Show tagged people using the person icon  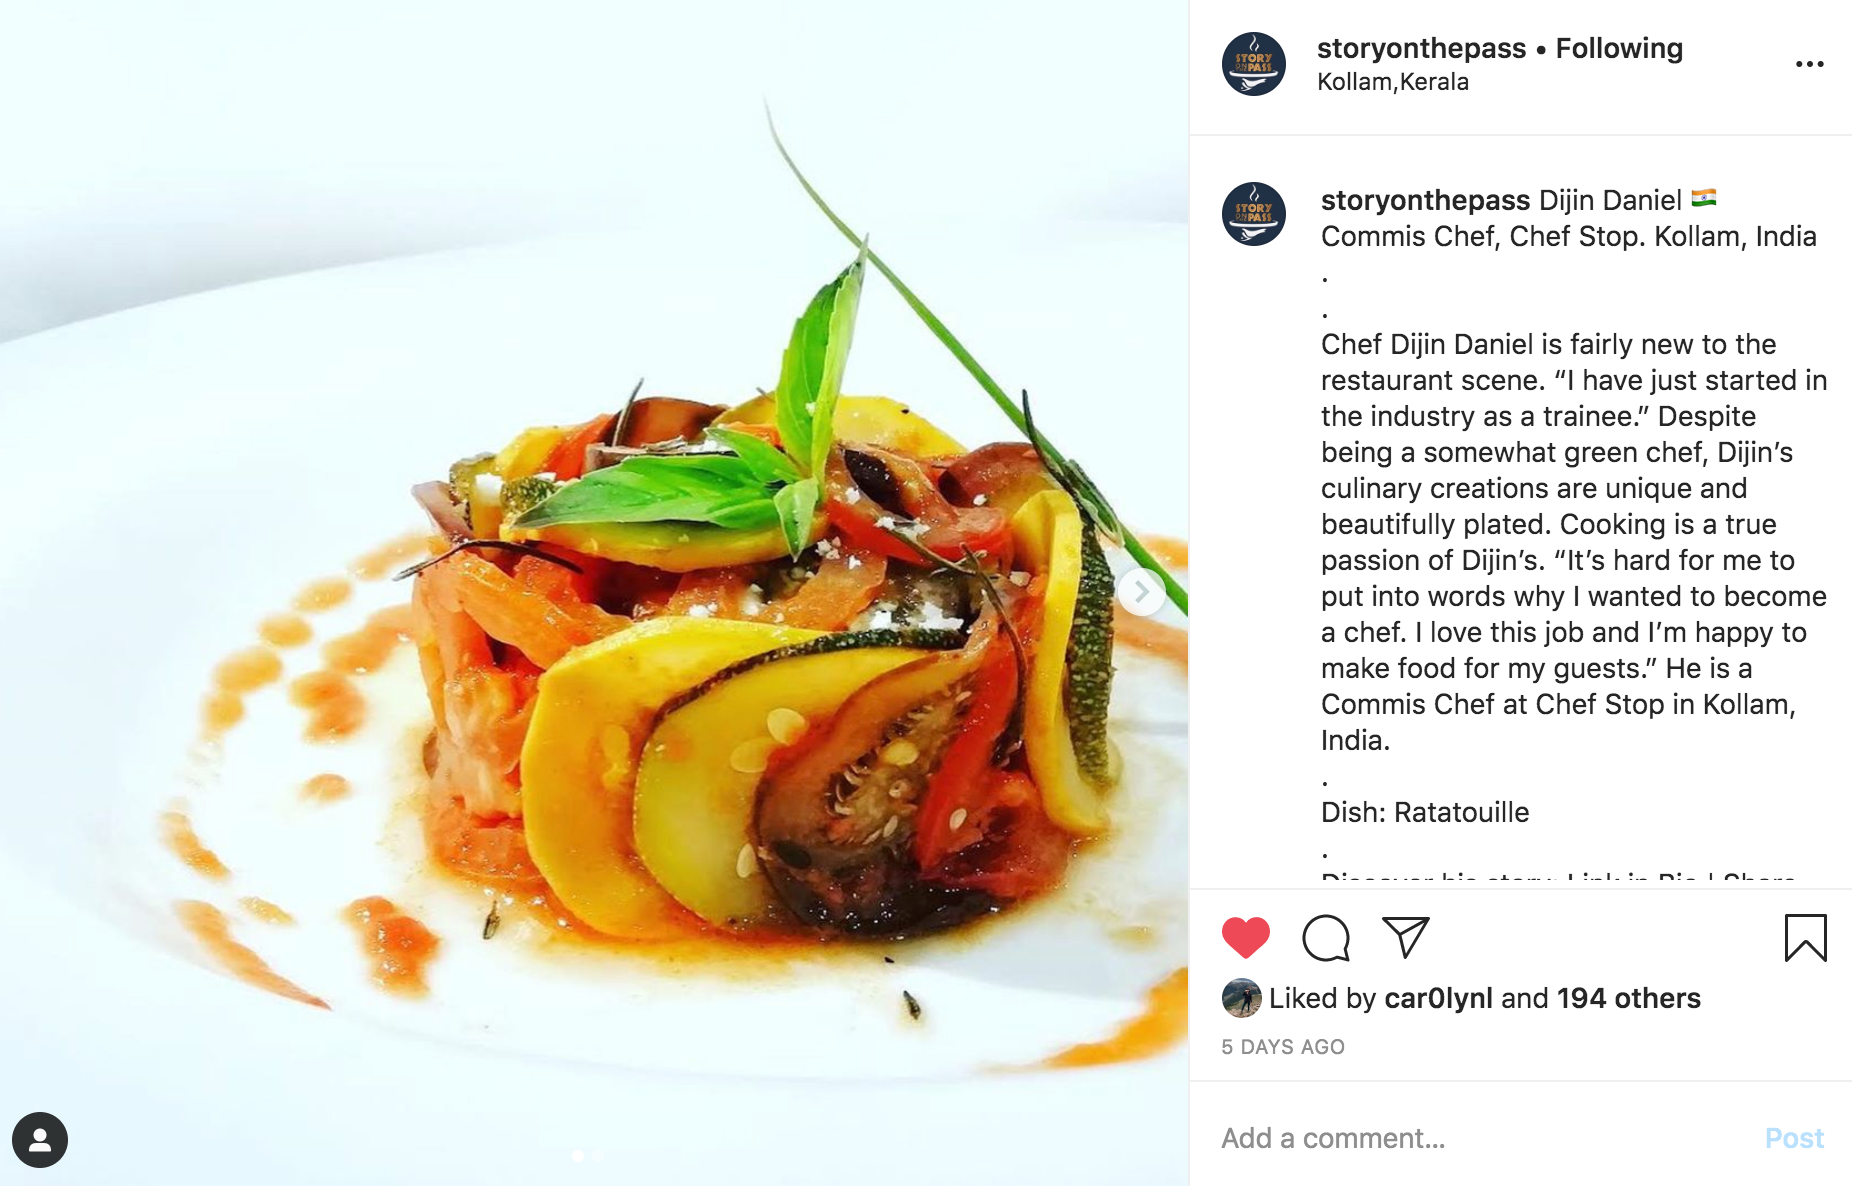point(40,1140)
